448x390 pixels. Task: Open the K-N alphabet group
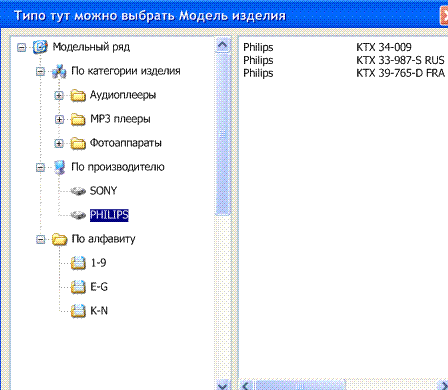pyautogui.click(x=99, y=311)
